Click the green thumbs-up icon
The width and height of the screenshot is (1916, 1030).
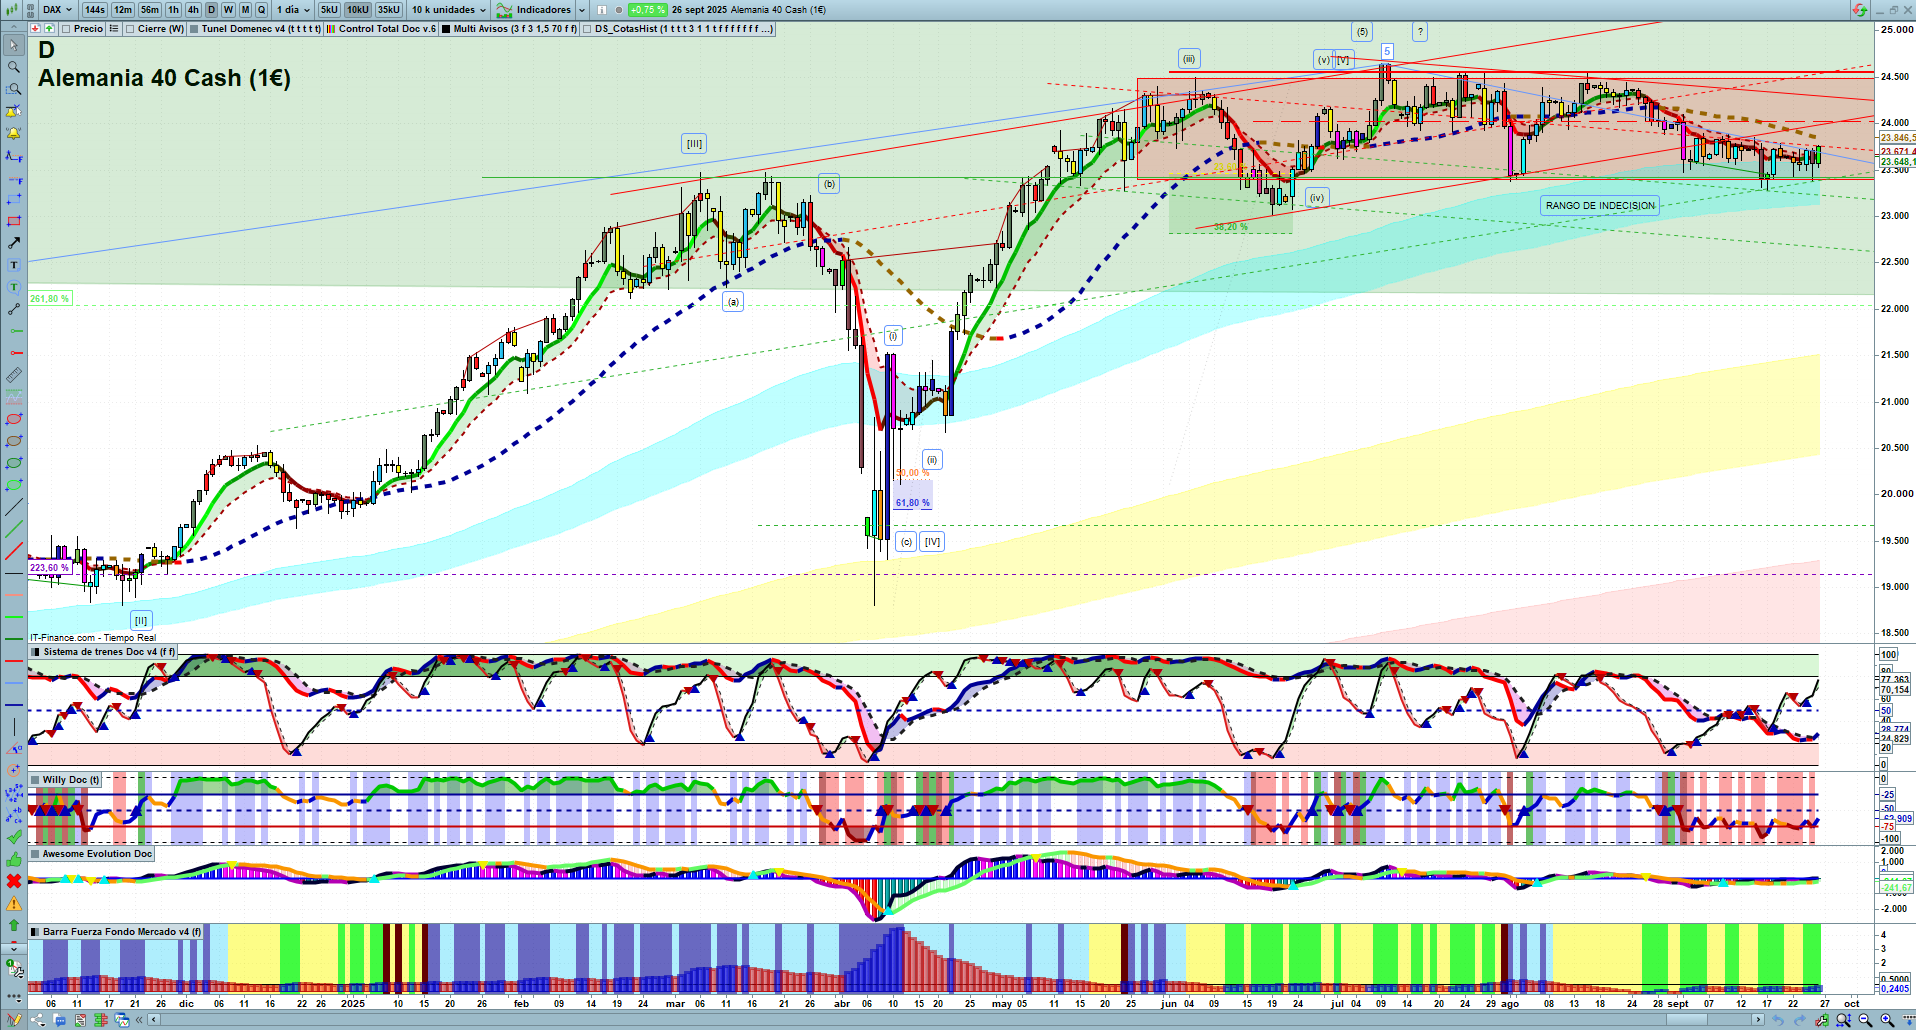[14, 859]
